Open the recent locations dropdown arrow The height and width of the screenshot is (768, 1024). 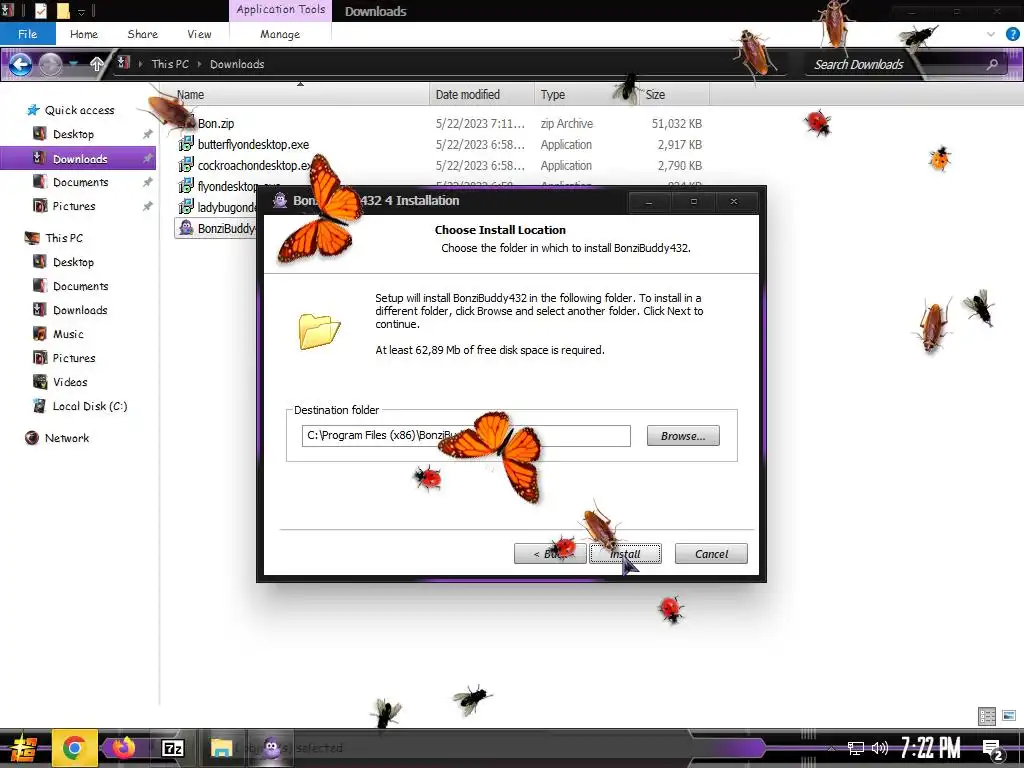pos(74,64)
